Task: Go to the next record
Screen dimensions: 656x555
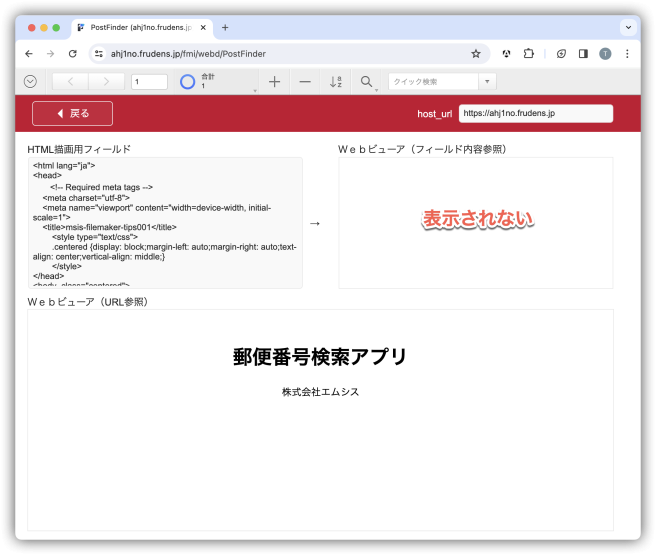Action: pyautogui.click(x=106, y=82)
